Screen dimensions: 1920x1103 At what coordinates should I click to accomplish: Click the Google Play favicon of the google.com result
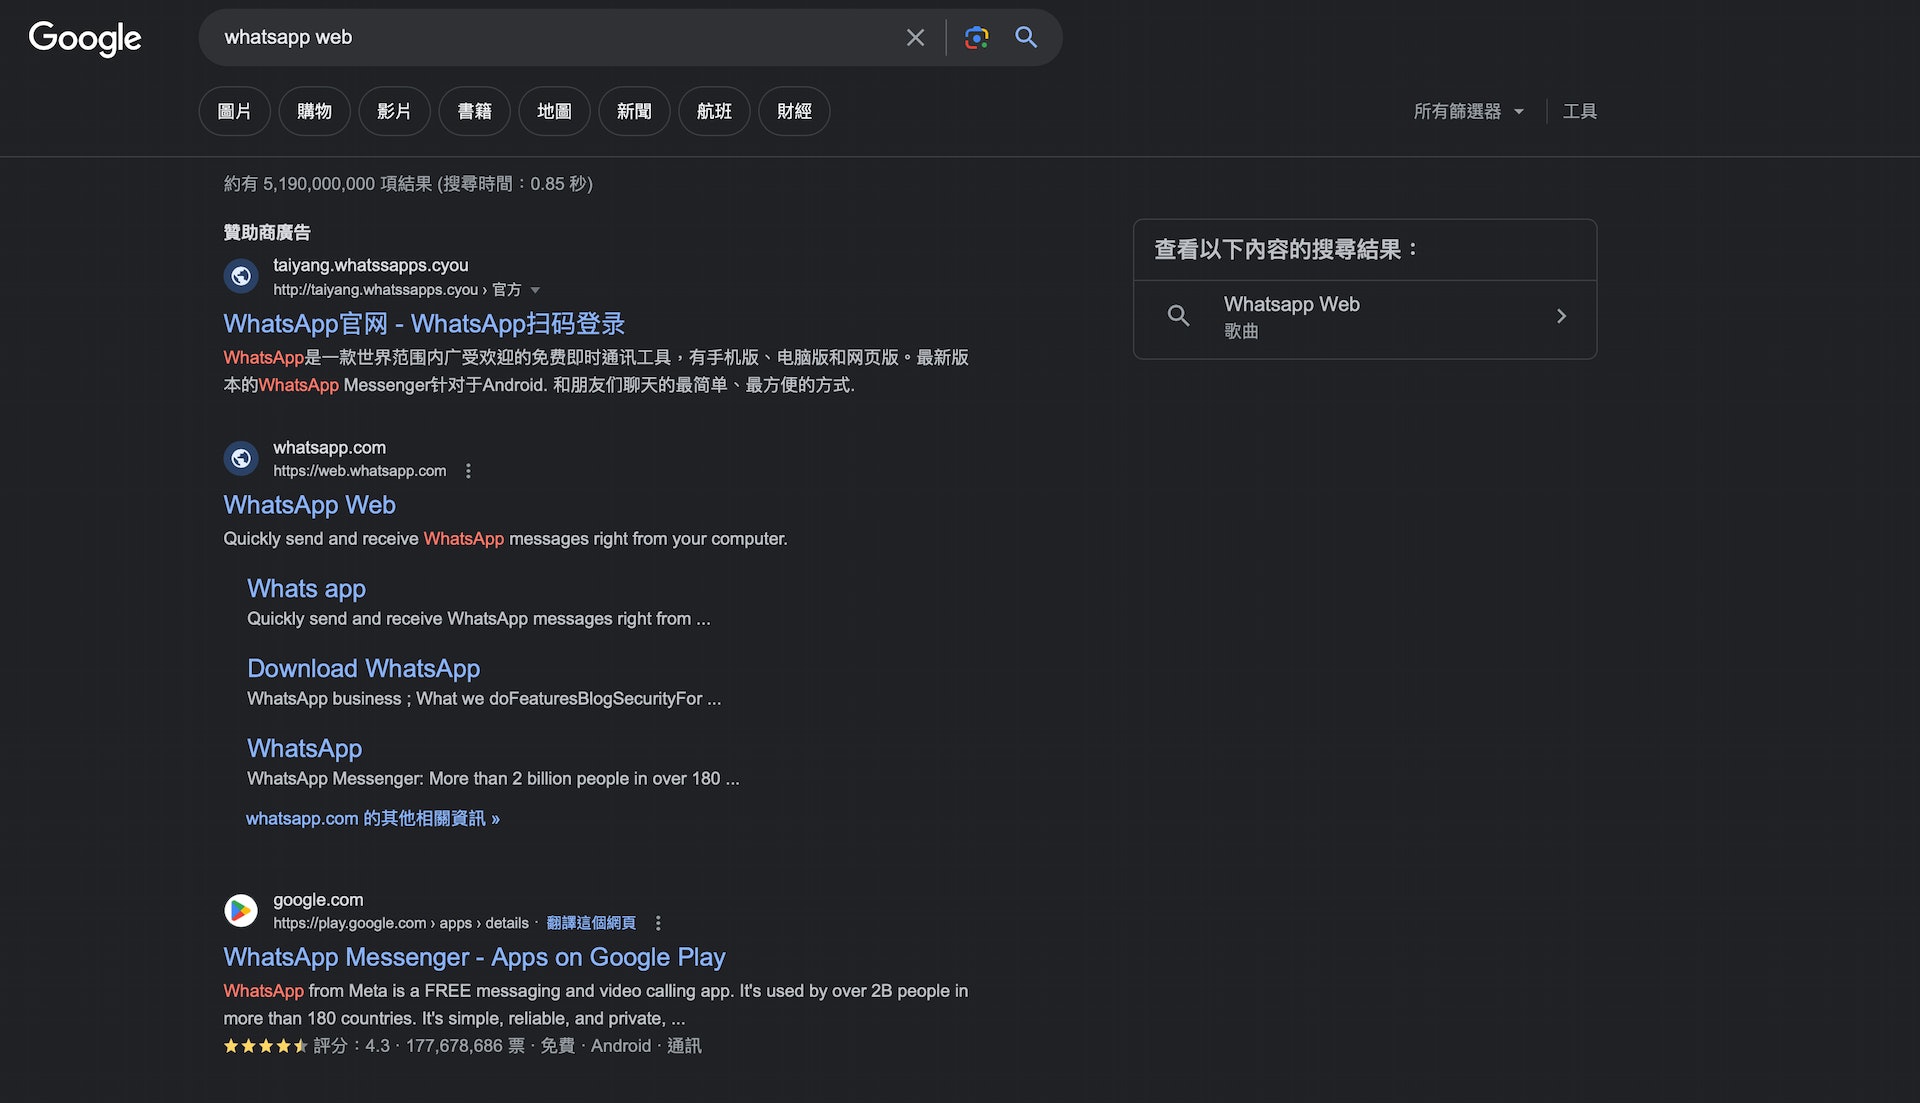tap(241, 911)
